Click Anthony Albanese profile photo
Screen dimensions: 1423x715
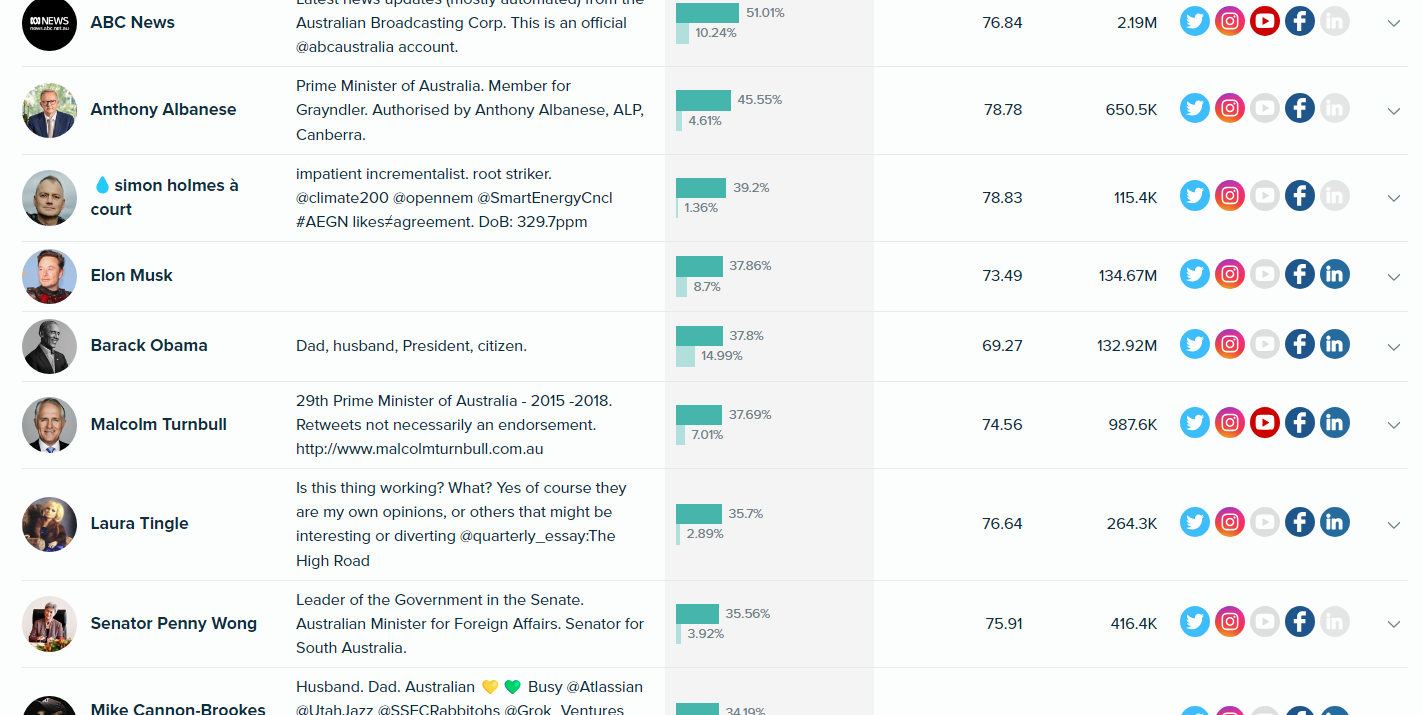(49, 110)
